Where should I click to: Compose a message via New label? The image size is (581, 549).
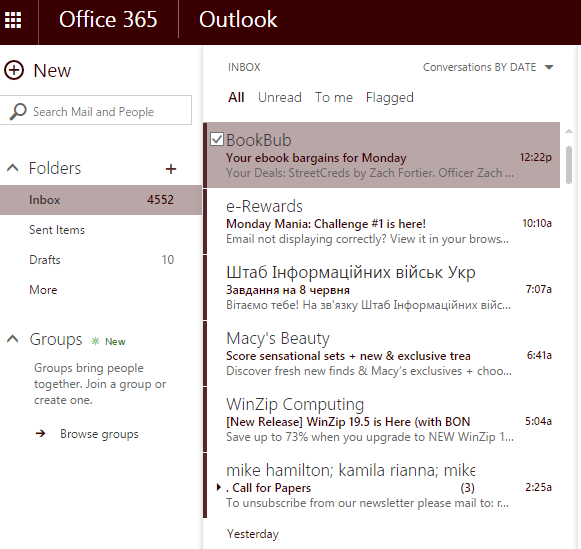pyautogui.click(x=52, y=70)
